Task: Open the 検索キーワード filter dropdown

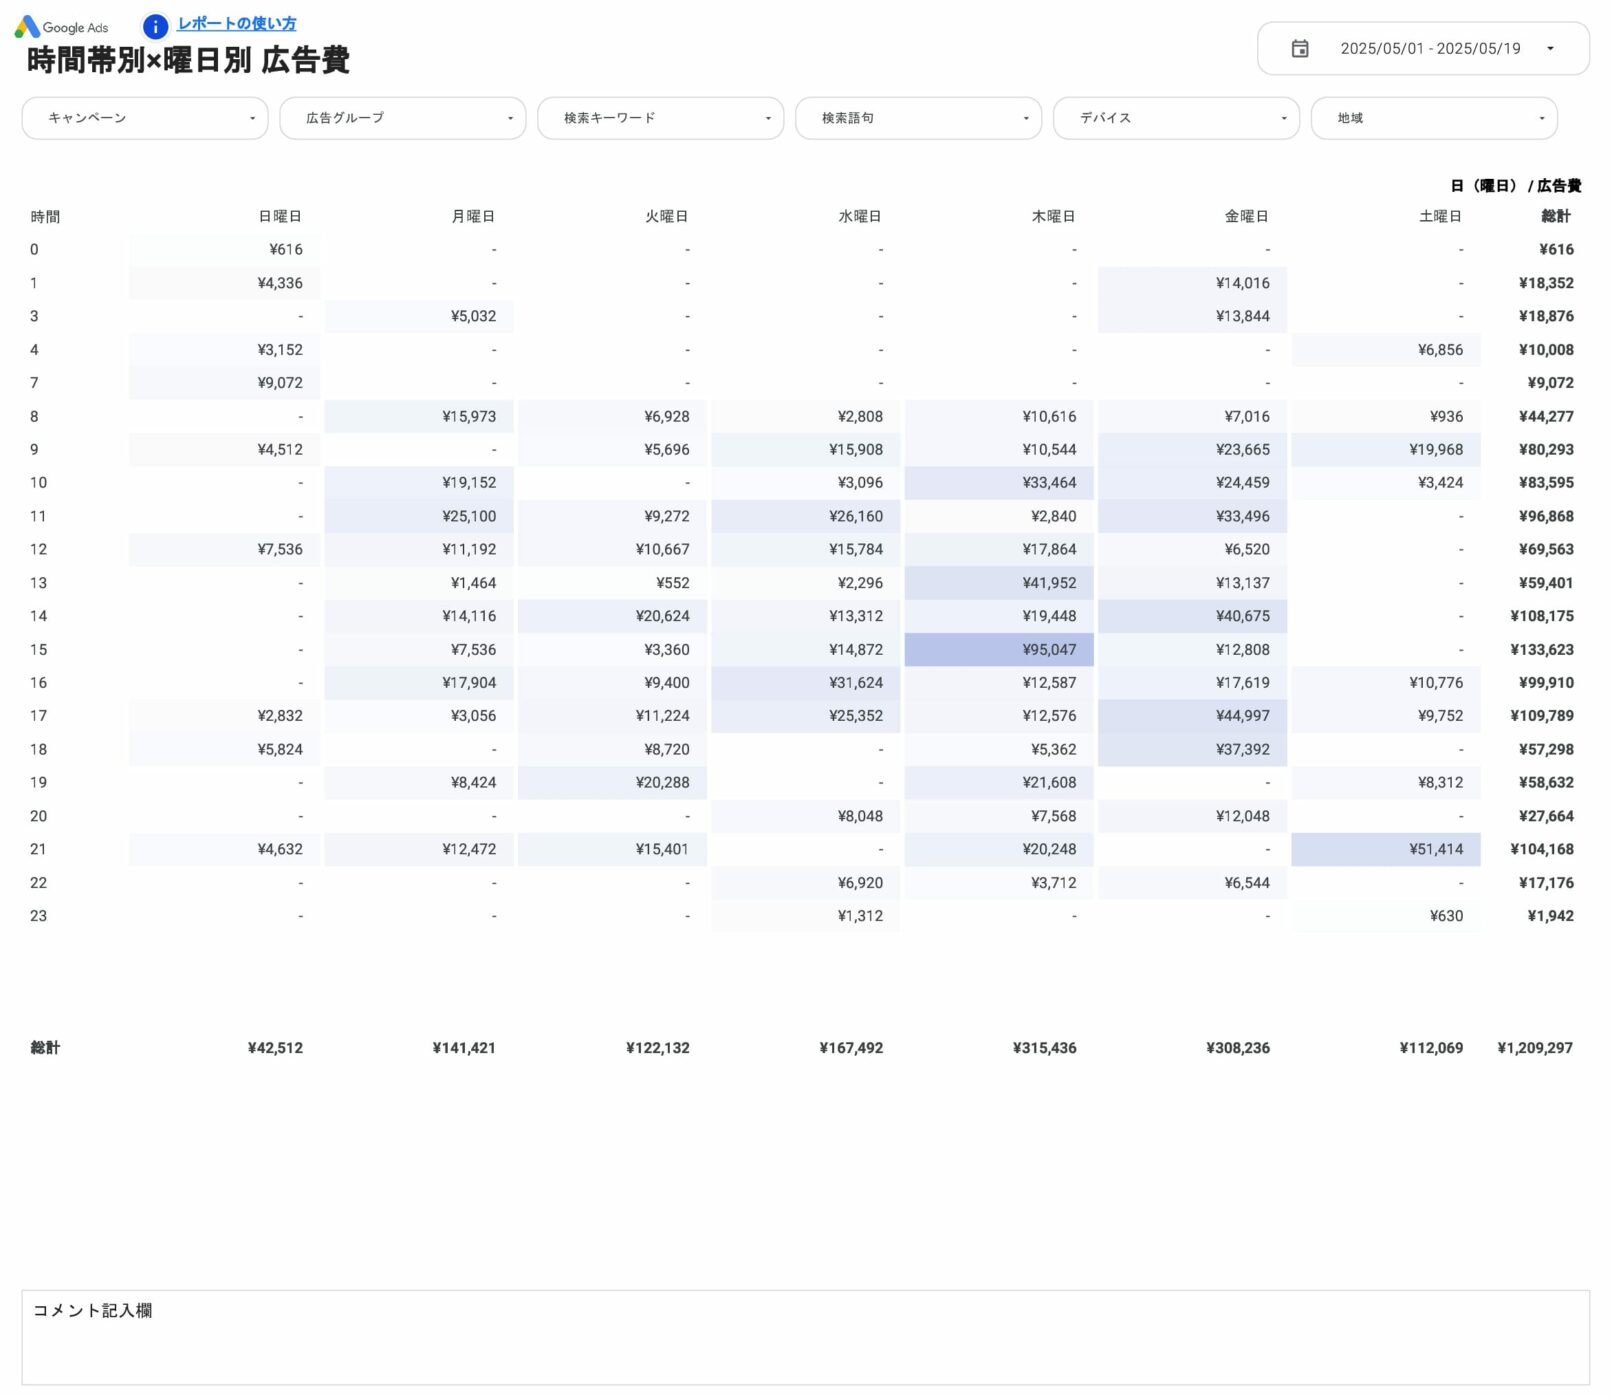Action: (660, 118)
